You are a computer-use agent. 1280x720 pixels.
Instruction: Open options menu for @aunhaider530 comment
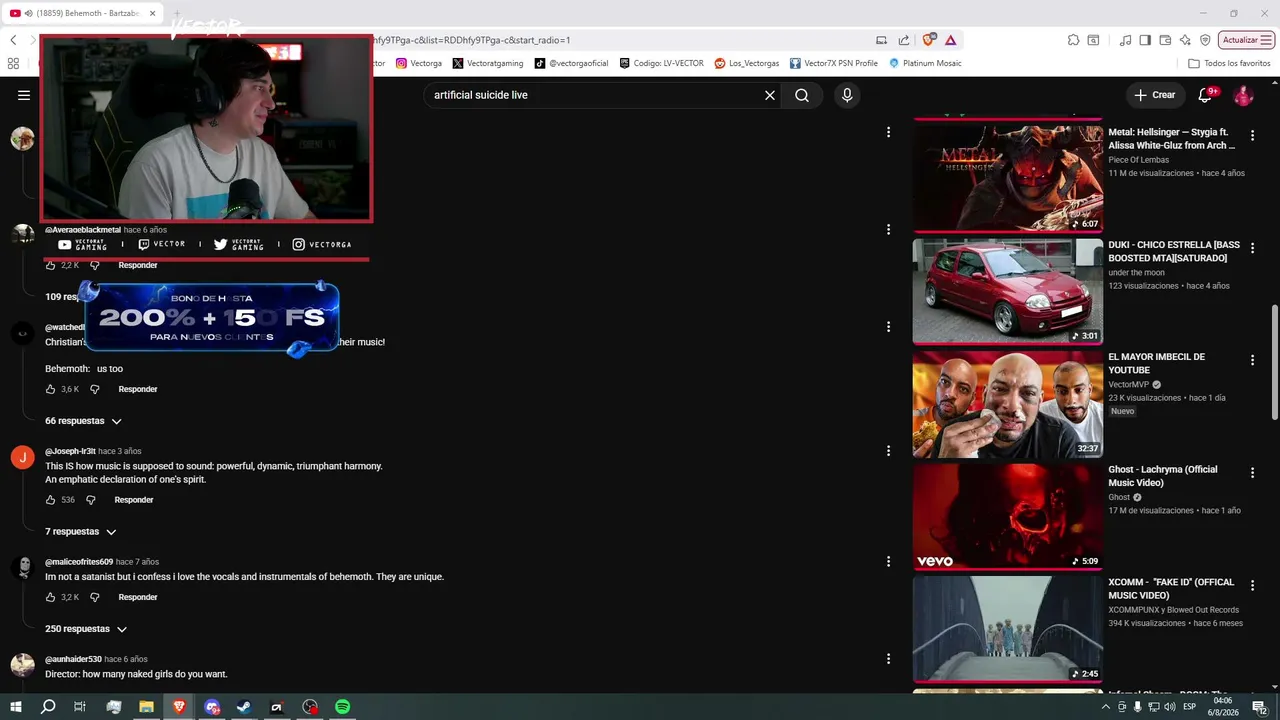click(x=888, y=659)
